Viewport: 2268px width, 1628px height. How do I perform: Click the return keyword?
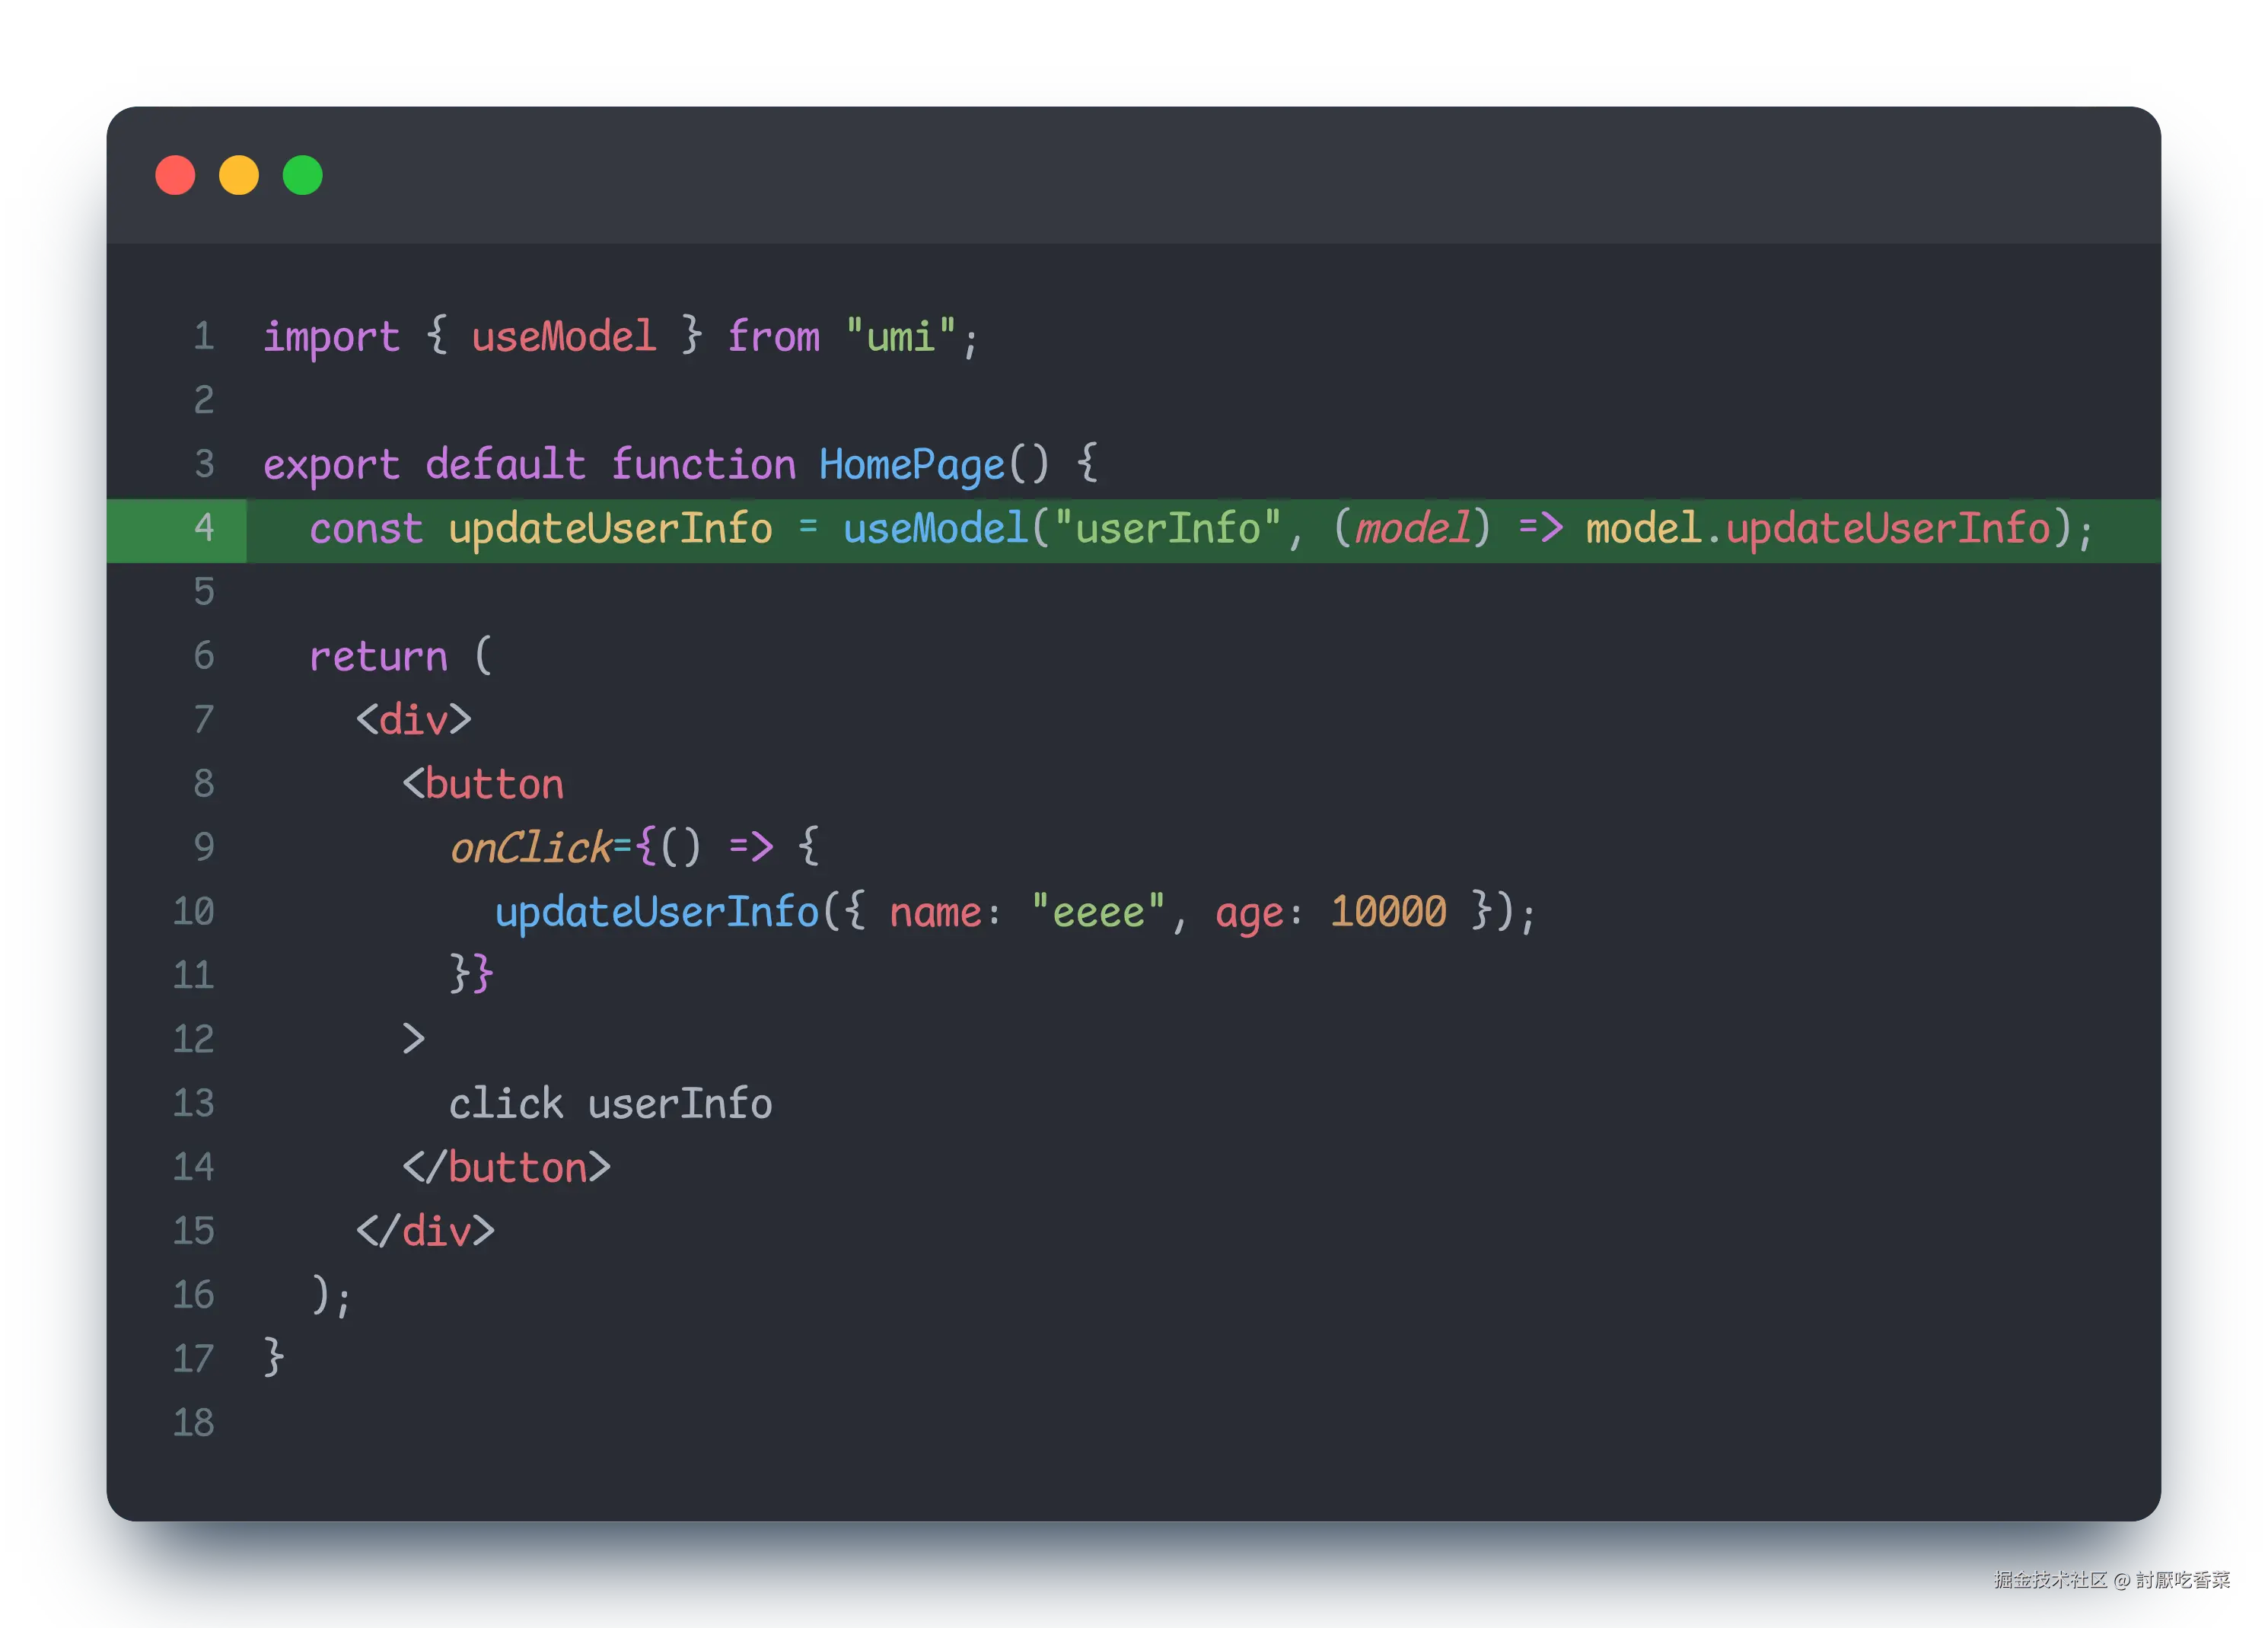click(x=378, y=657)
